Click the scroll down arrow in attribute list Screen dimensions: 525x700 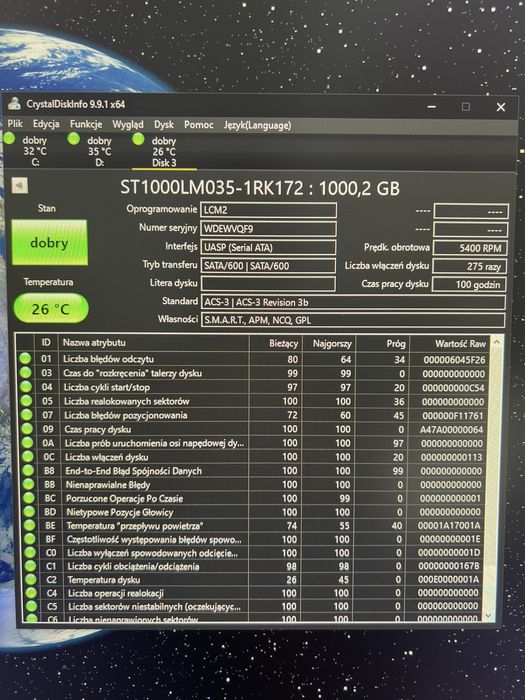pos(488,616)
